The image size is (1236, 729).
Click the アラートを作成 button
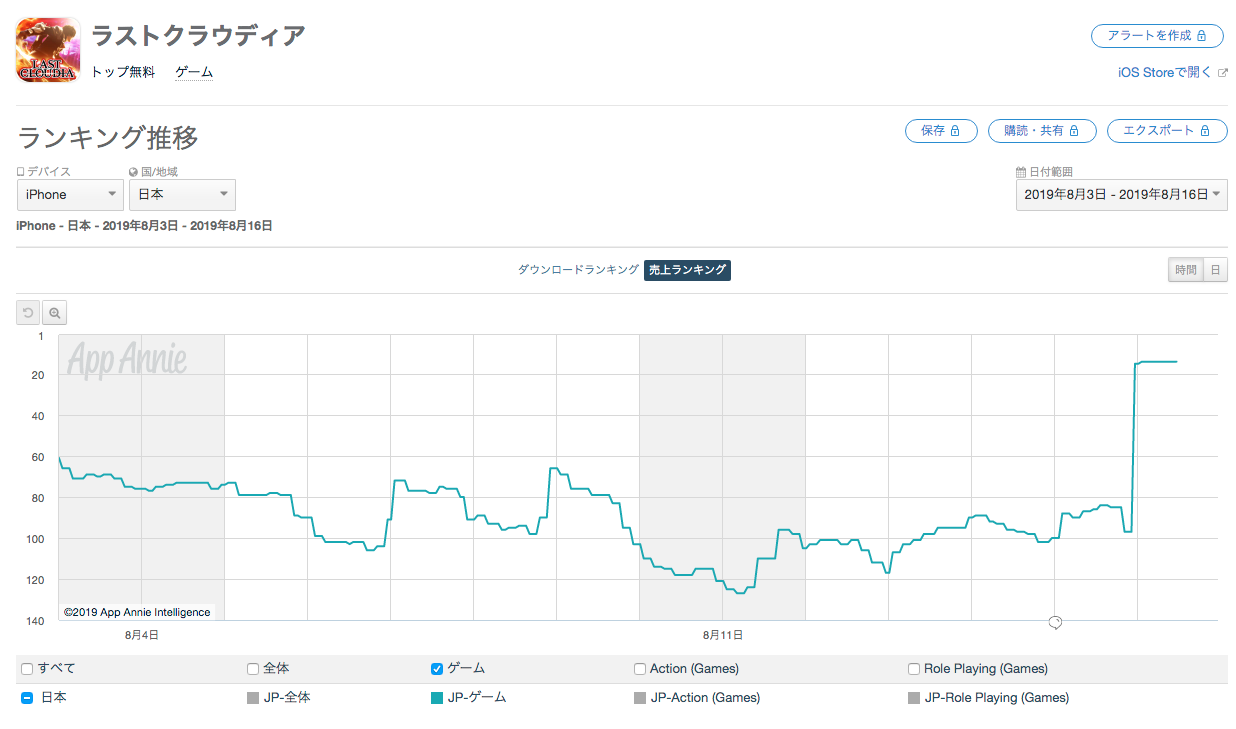coord(1157,36)
